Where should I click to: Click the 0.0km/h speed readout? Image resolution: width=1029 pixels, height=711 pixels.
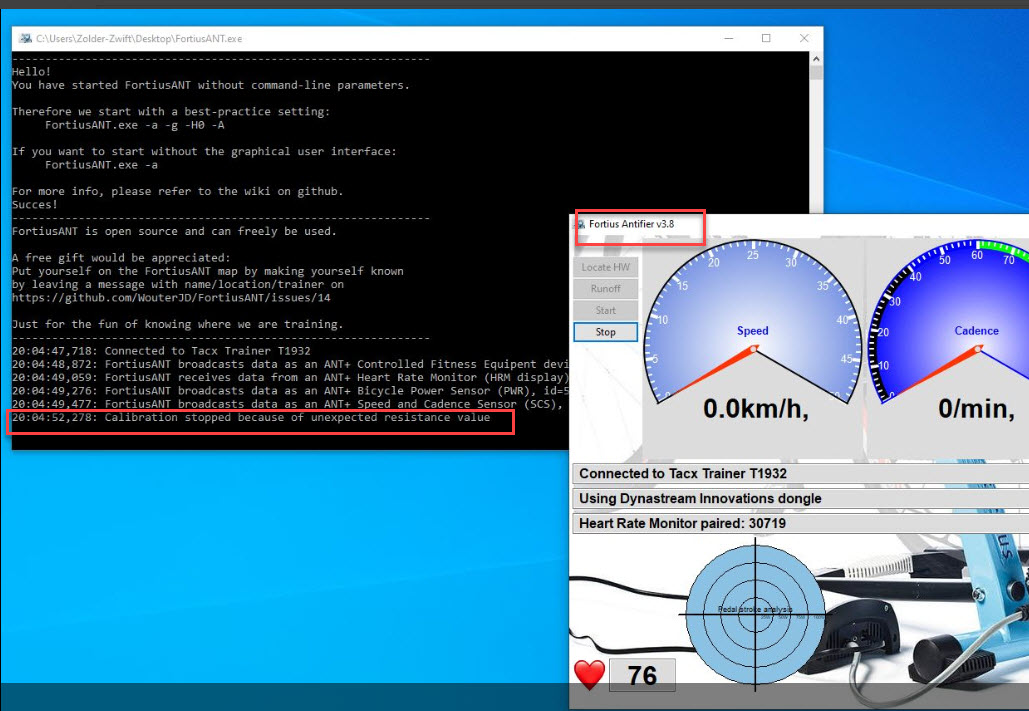(x=755, y=409)
